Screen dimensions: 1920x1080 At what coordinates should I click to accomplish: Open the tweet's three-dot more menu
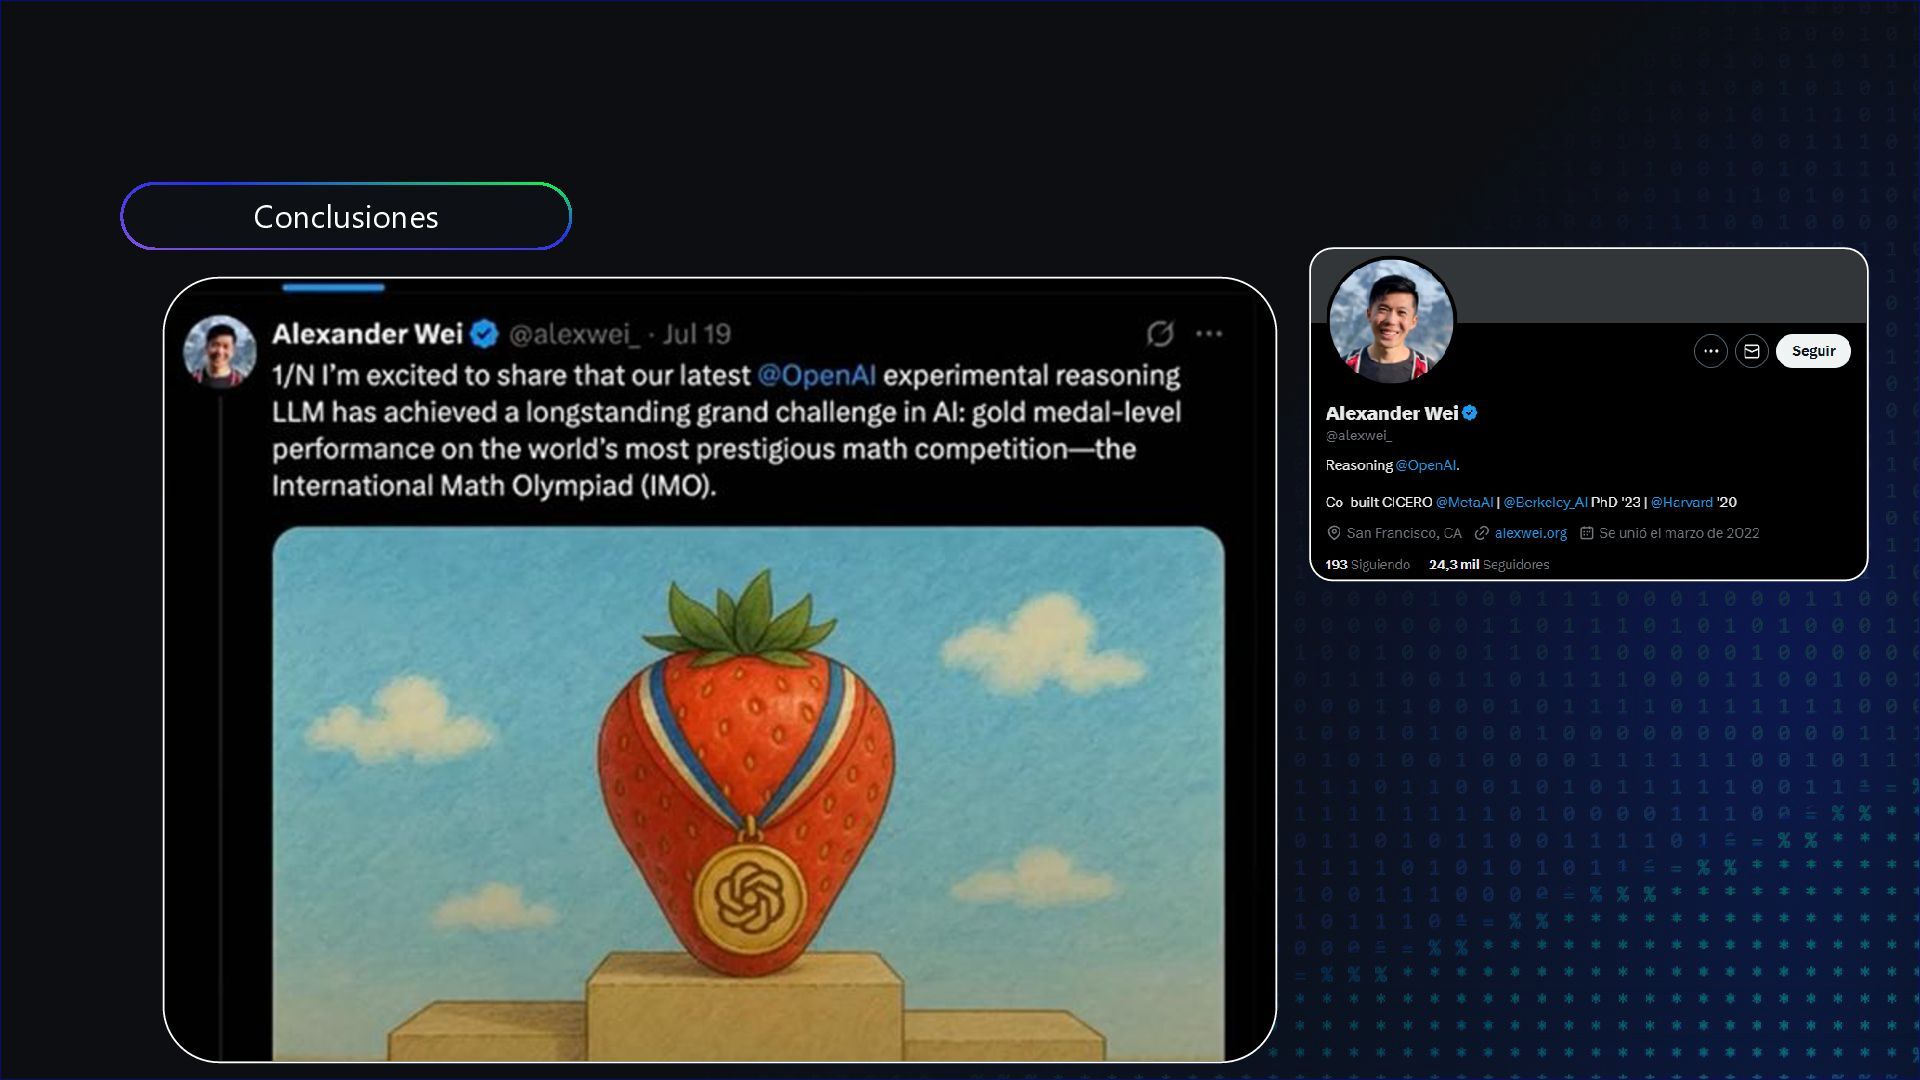pyautogui.click(x=1209, y=334)
